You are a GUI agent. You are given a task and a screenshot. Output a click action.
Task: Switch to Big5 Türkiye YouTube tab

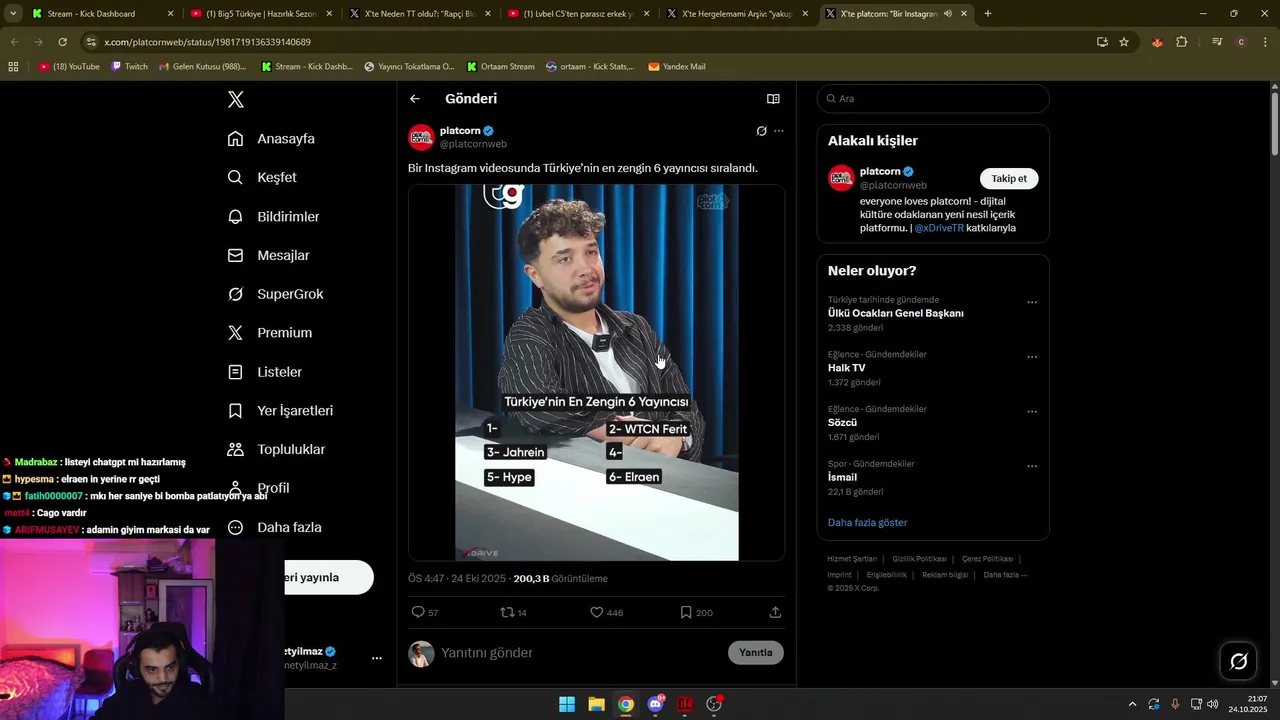tap(260, 14)
